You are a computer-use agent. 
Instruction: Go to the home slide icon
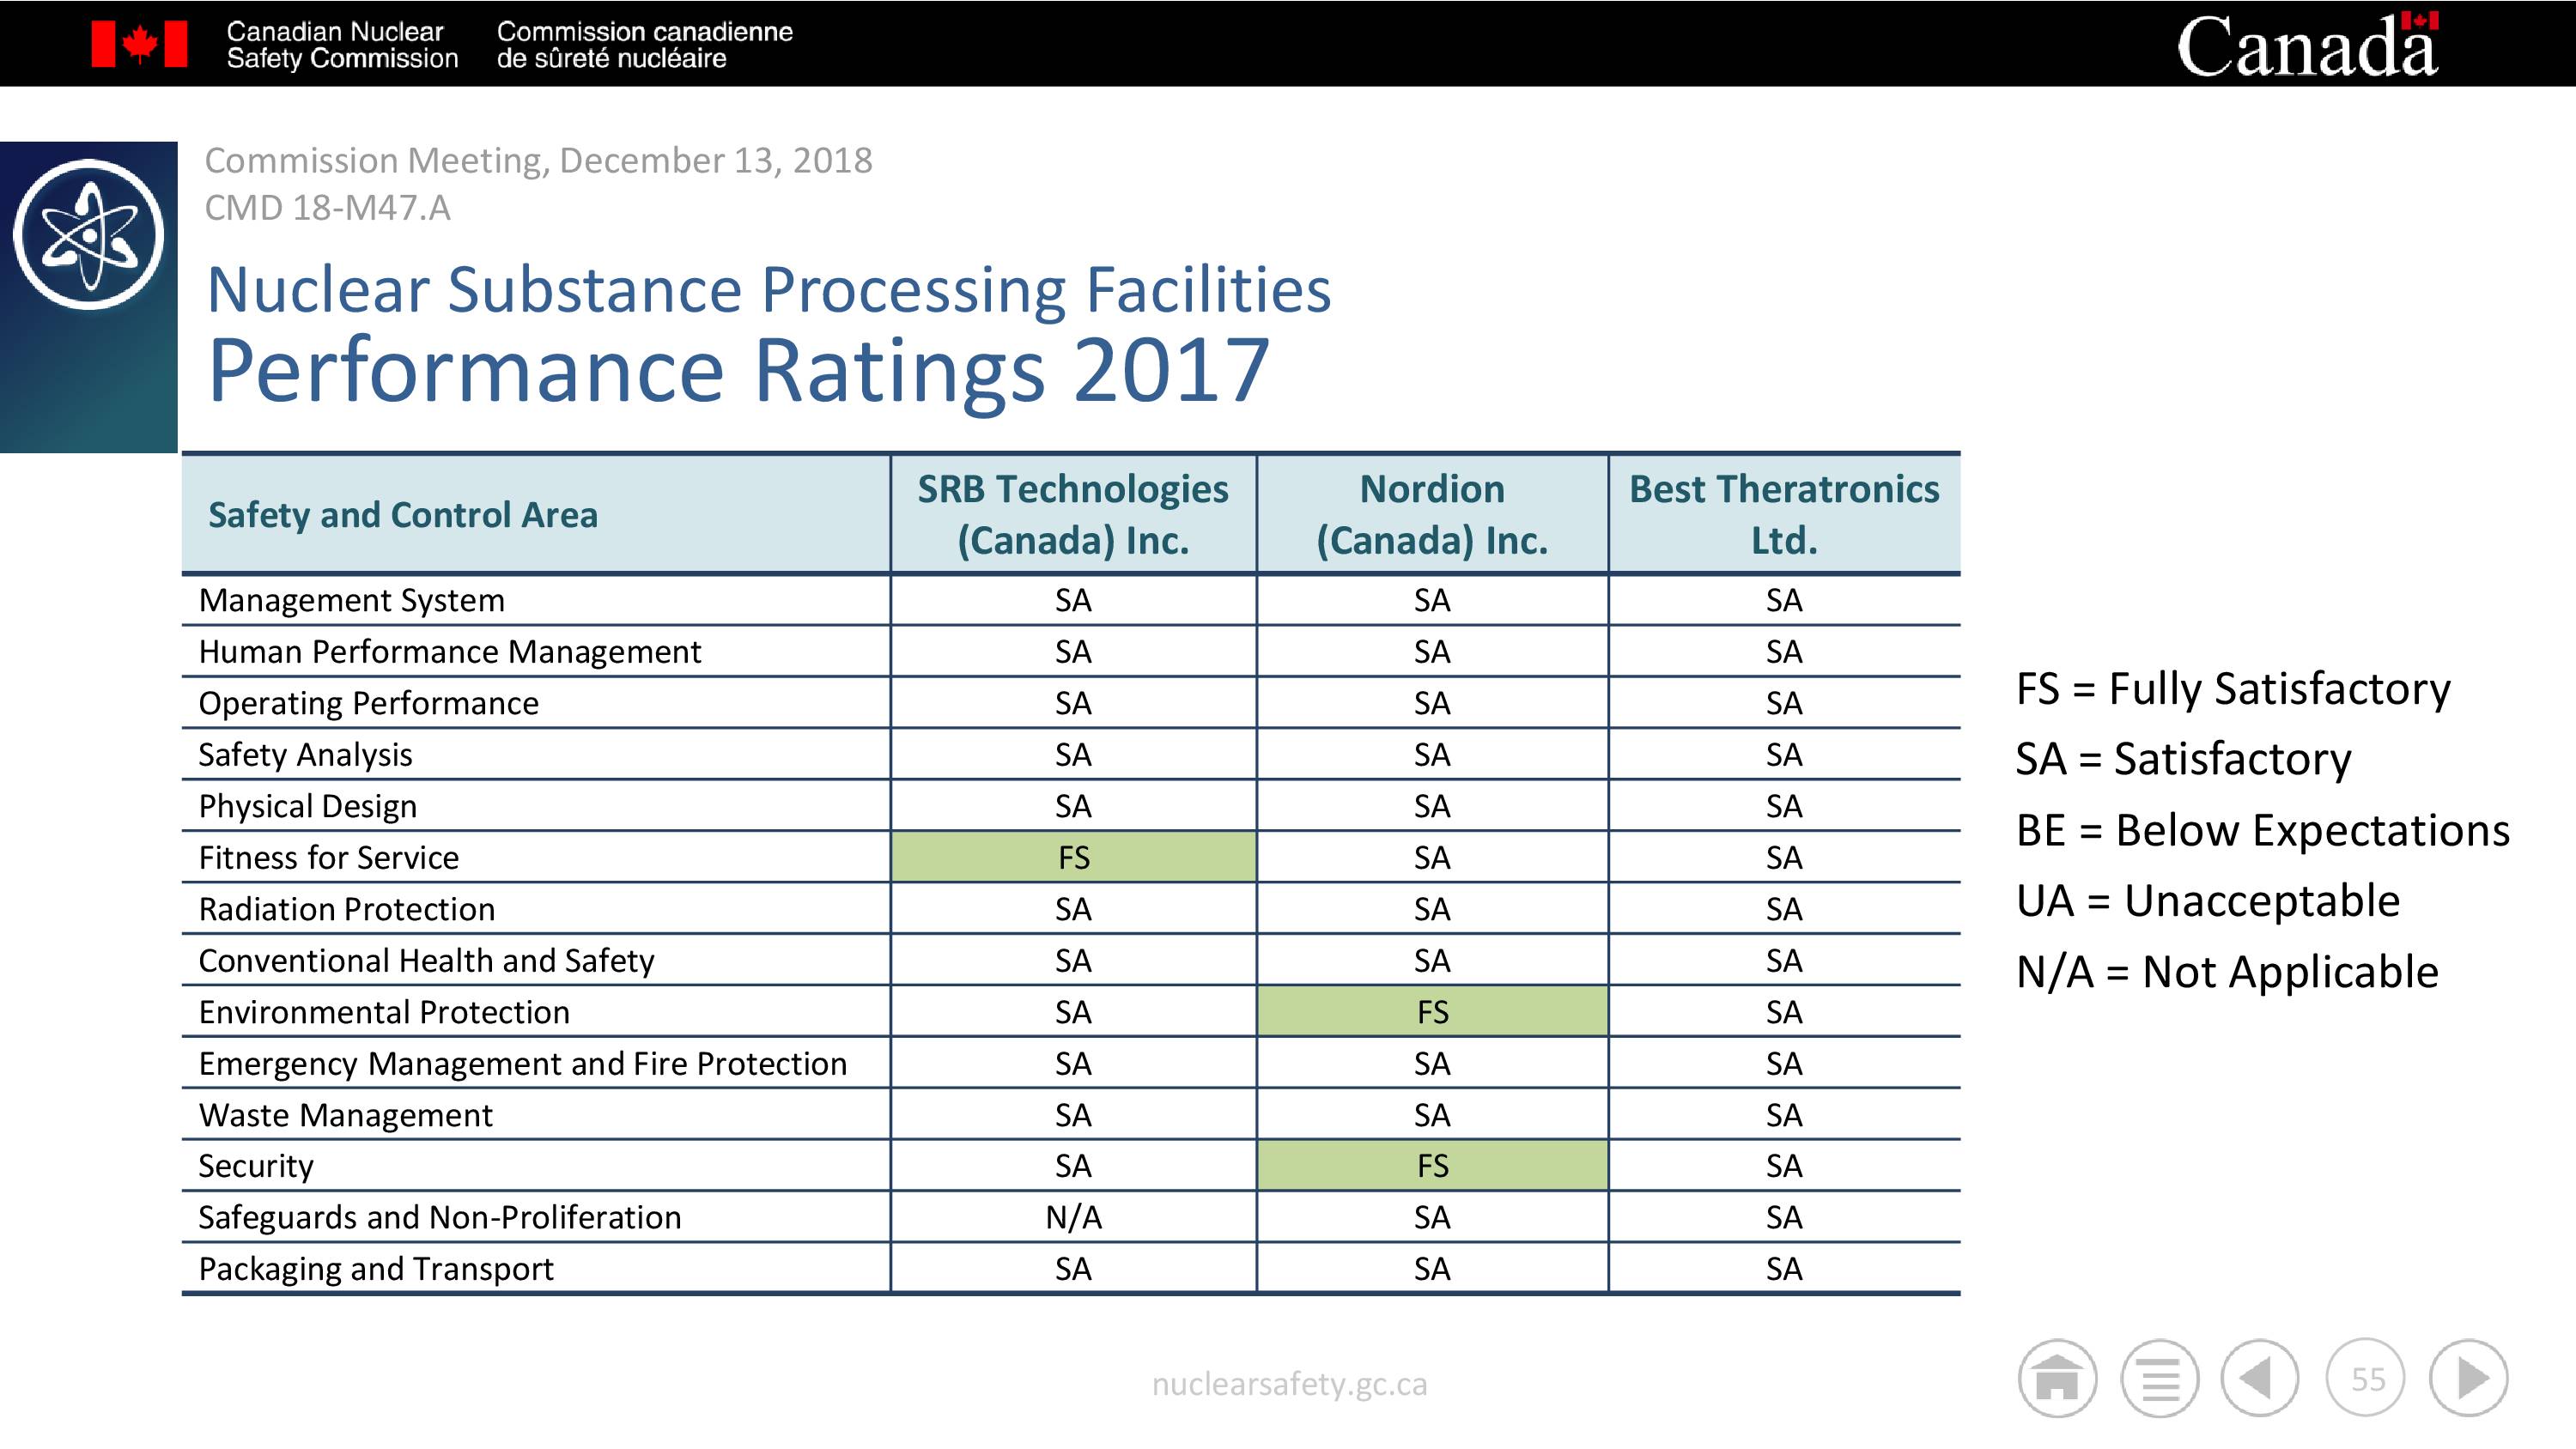2057,1378
